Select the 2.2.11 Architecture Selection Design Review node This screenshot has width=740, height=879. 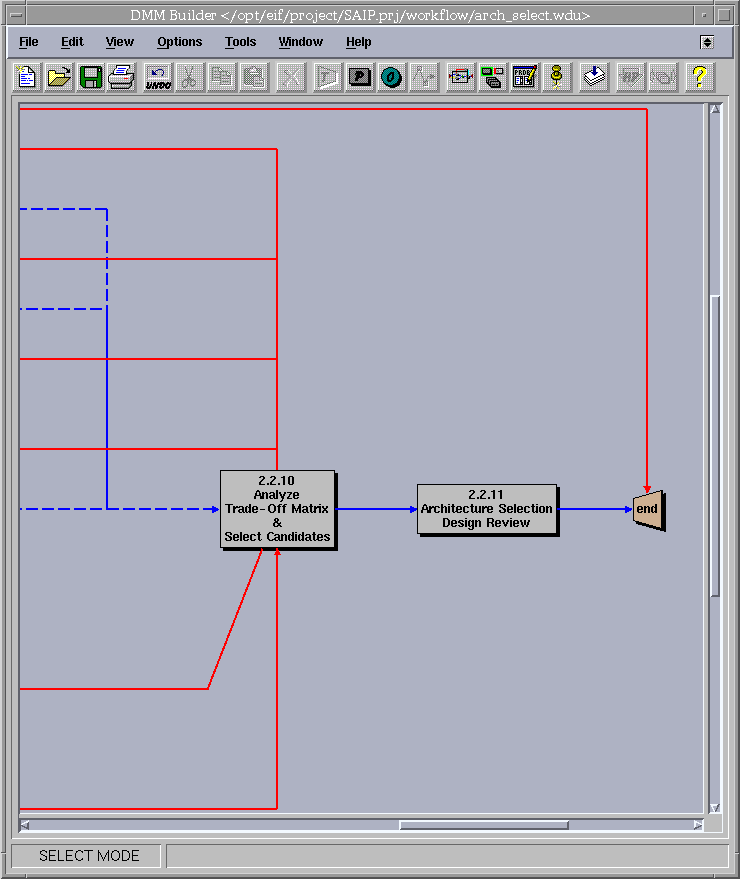(x=486, y=509)
